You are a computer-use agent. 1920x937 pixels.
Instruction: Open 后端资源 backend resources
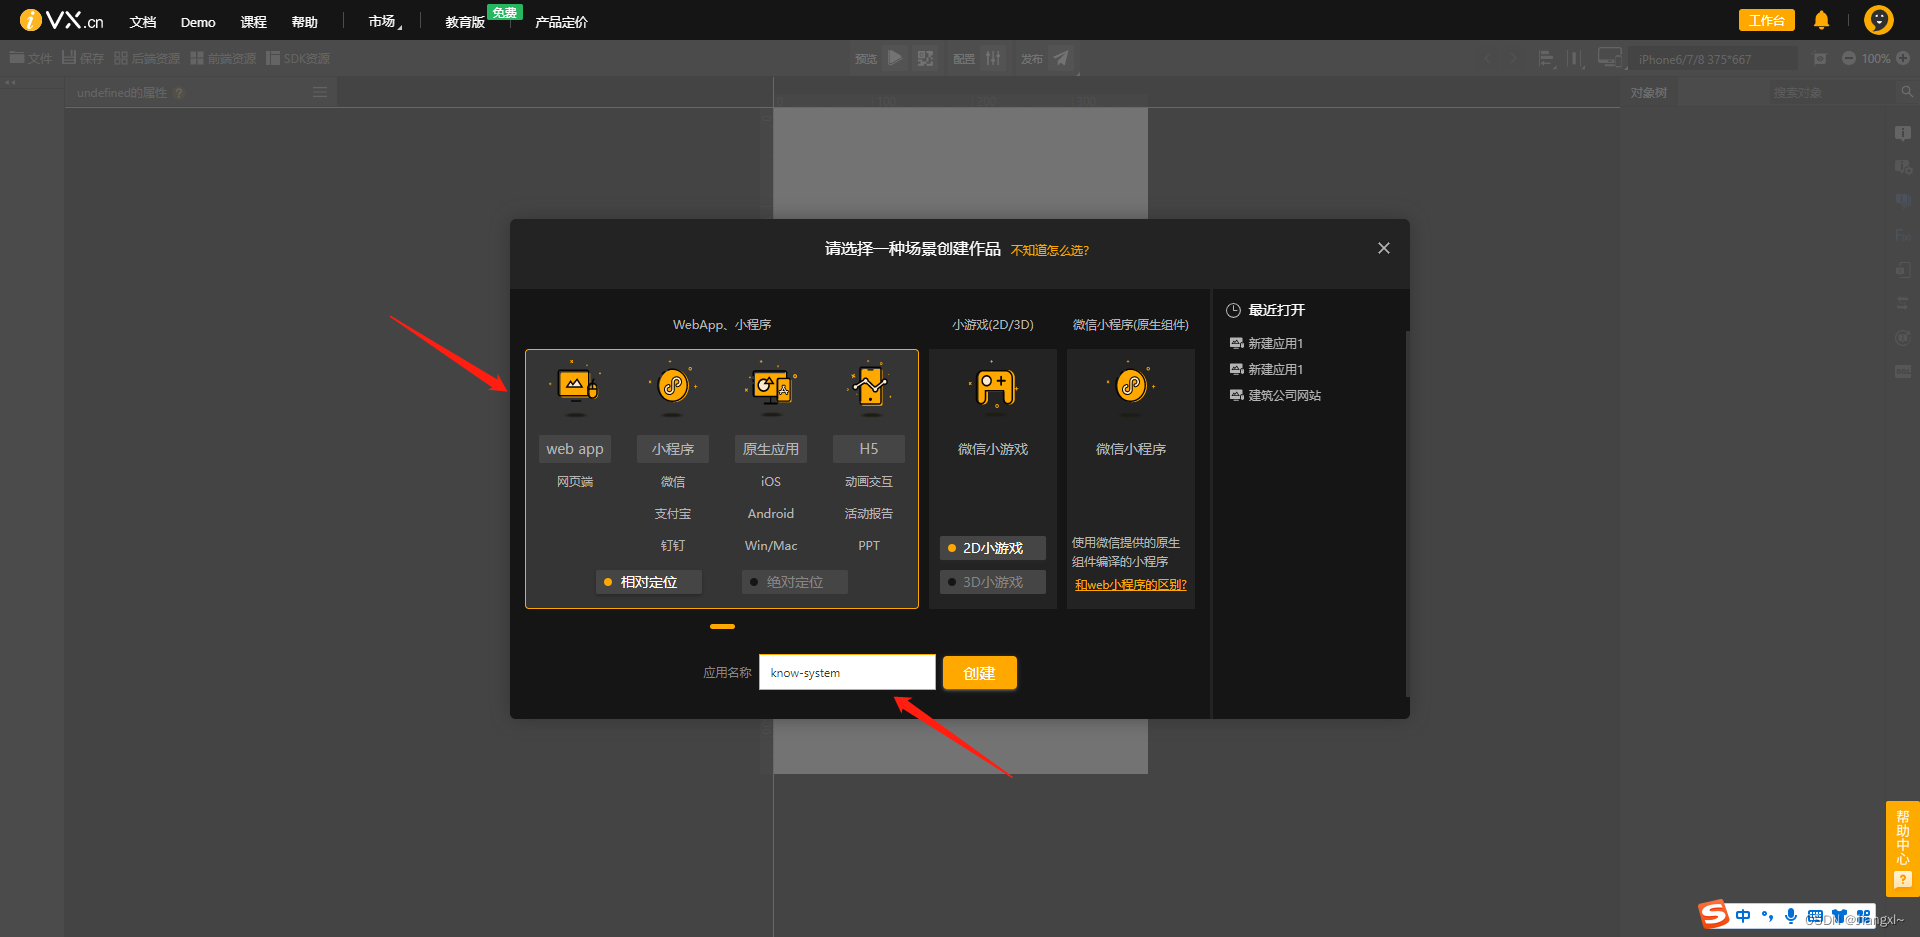tap(147, 58)
